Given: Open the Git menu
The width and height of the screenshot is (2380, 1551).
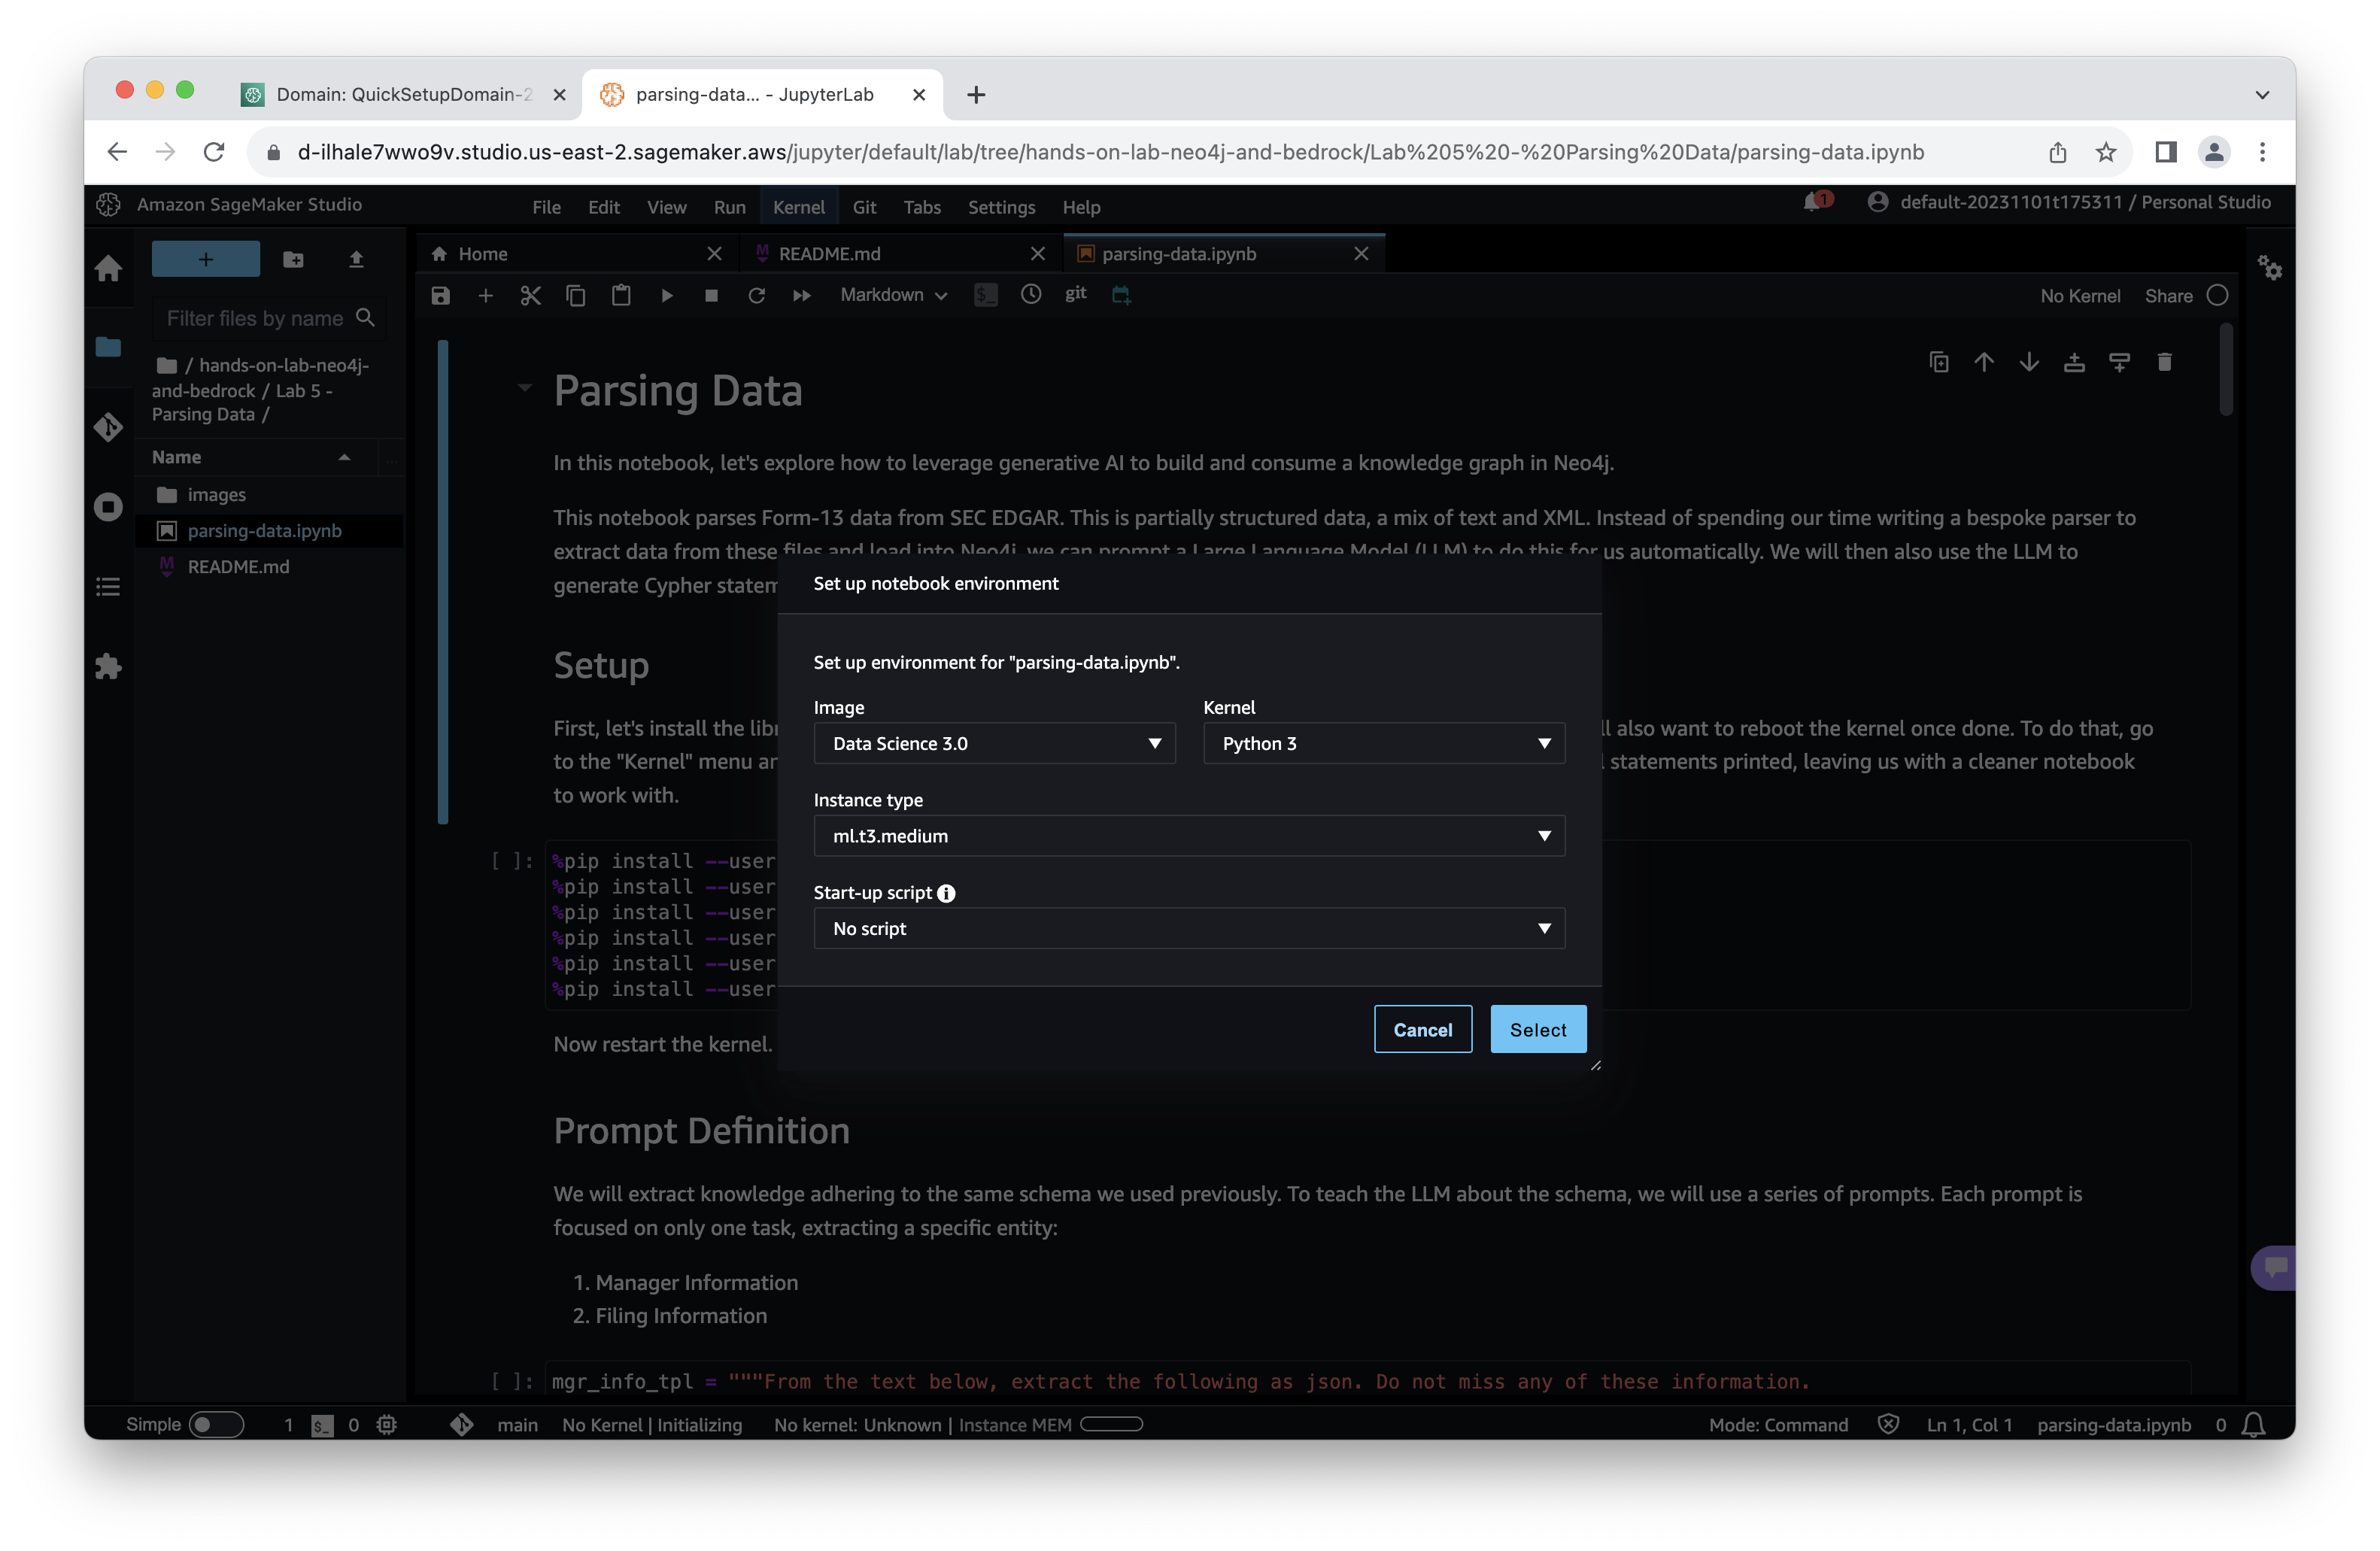Looking at the screenshot, I should coord(864,207).
